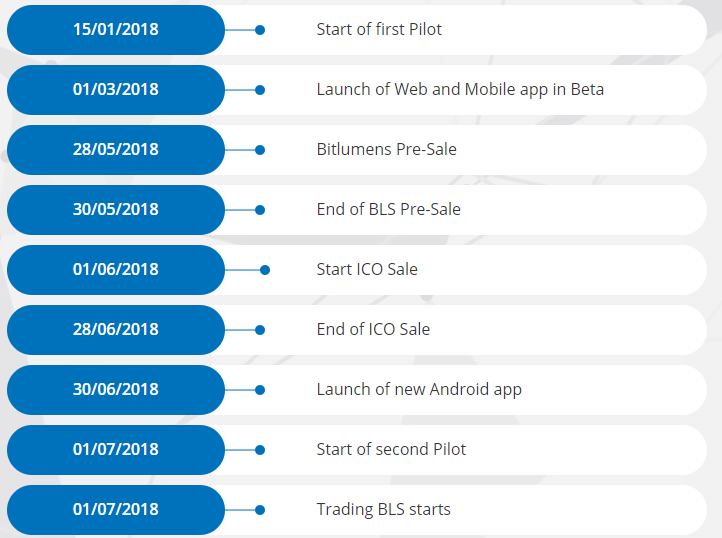
Task: Select the 30/05/2018 date badge
Action: coord(116,210)
